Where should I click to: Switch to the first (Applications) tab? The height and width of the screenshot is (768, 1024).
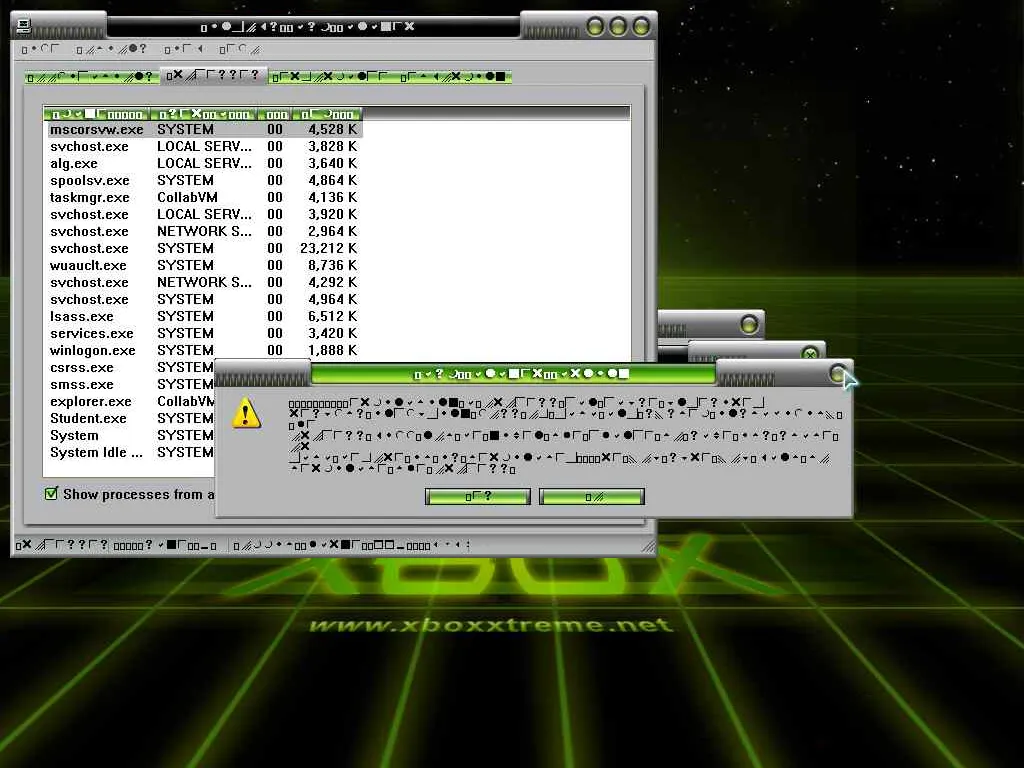point(91,77)
